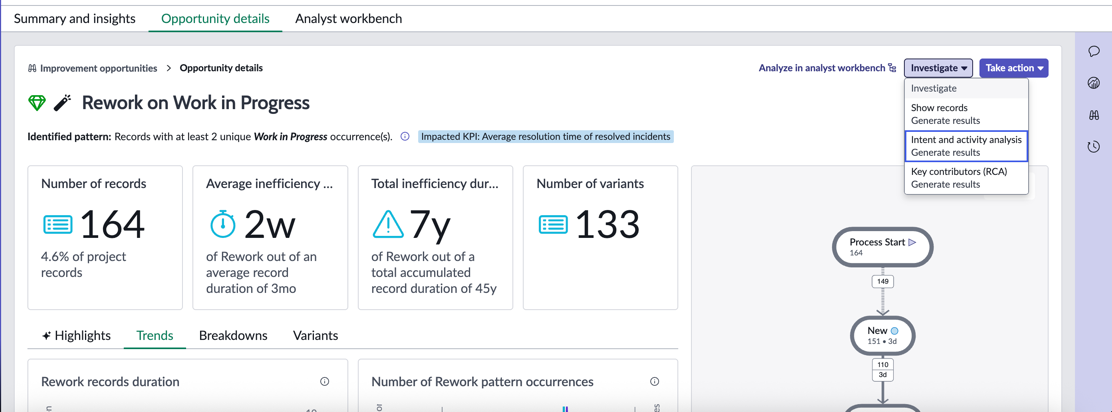The height and width of the screenshot is (412, 1112).
Task: Open the binoculars sidebar icon
Action: [x=1094, y=115]
